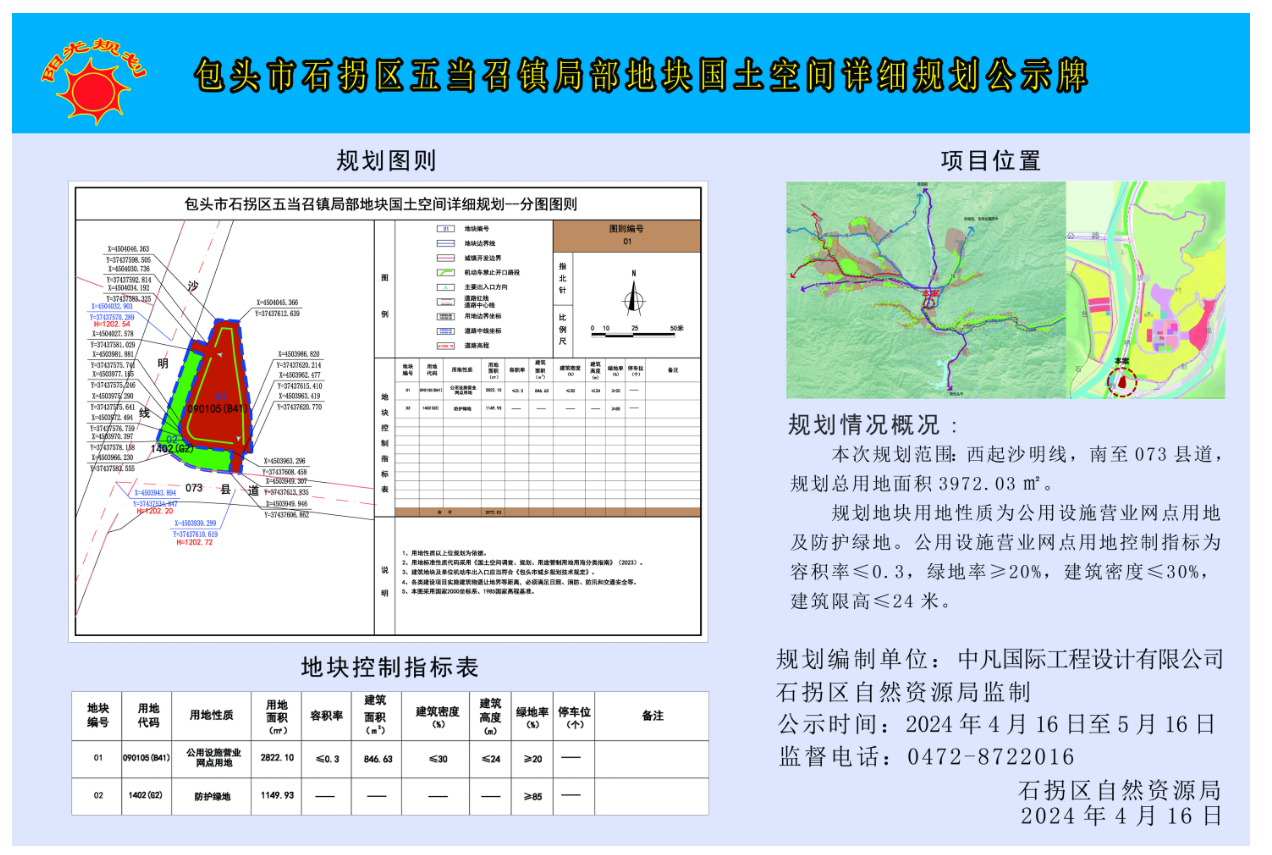Select the 地块编号 legend symbol

(x=447, y=229)
